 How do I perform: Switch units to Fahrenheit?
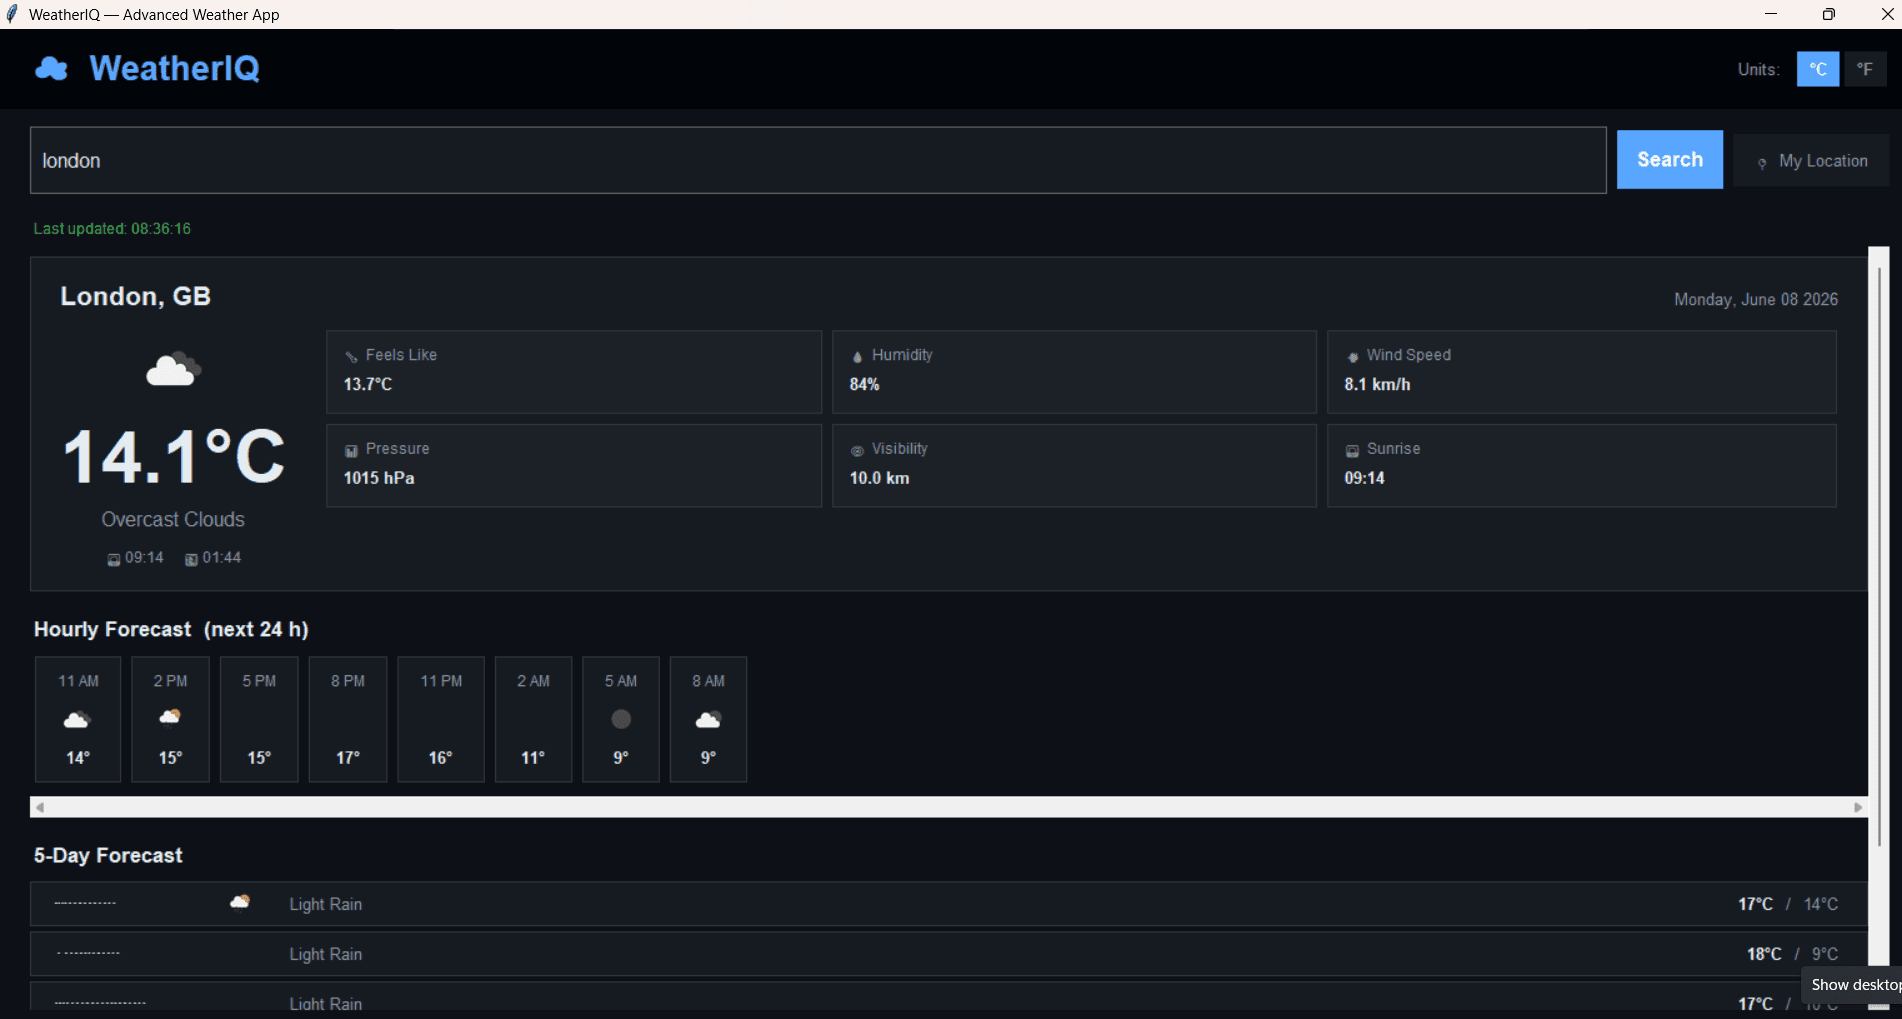tap(1865, 69)
